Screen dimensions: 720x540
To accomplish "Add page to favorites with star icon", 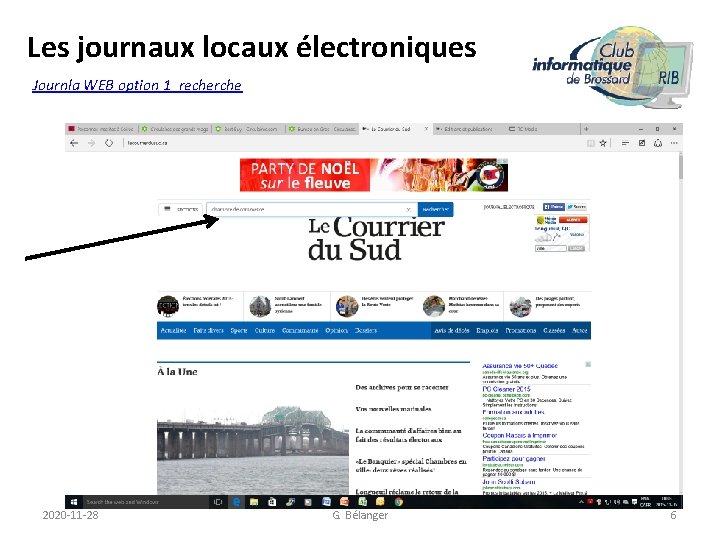I will point(603,143).
